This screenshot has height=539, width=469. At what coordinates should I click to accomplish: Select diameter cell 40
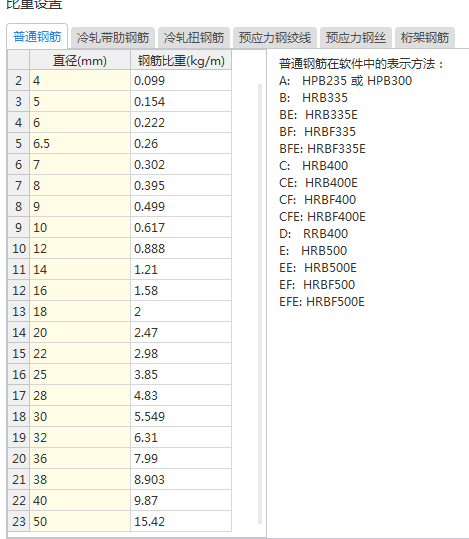point(80,500)
